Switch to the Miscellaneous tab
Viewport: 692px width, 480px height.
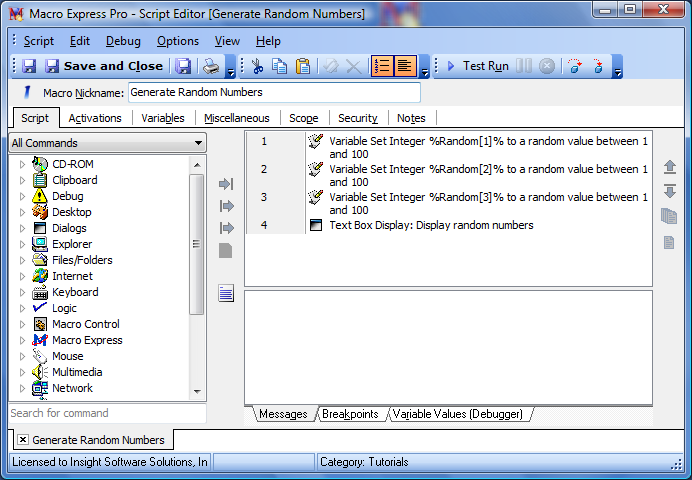[237, 118]
